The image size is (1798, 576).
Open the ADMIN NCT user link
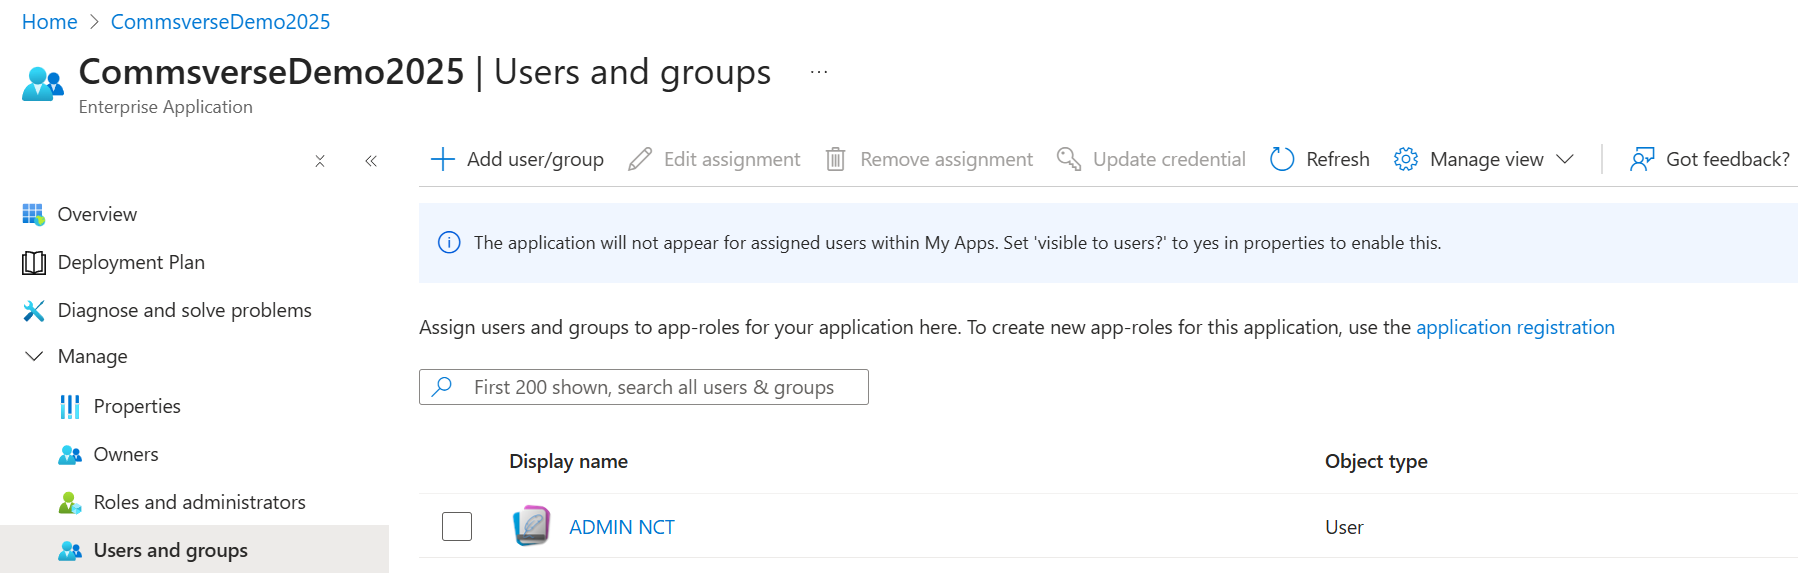click(622, 527)
